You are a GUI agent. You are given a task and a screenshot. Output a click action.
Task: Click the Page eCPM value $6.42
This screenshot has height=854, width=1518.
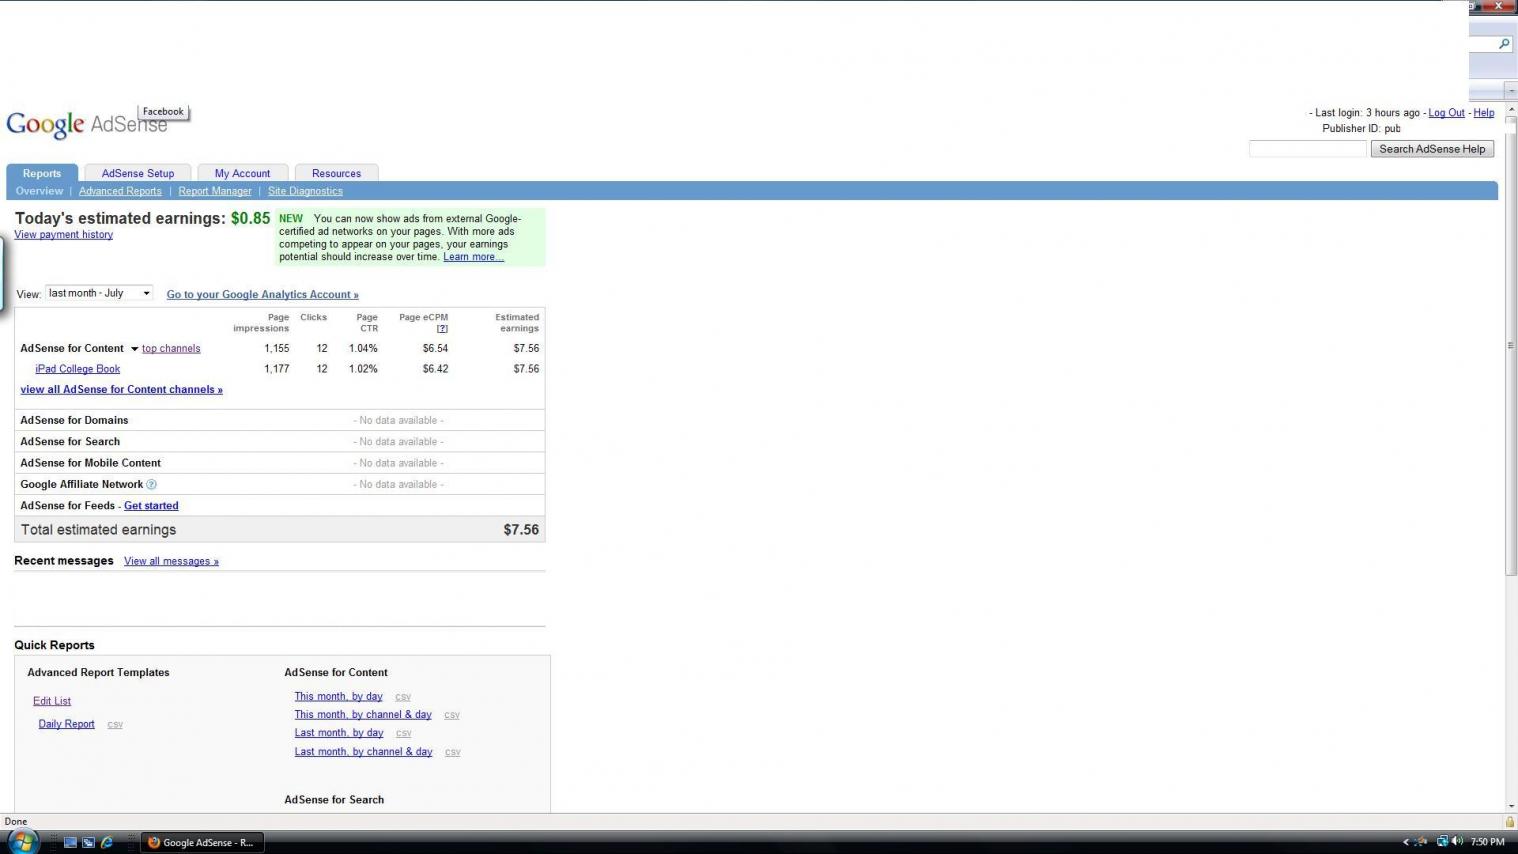(435, 369)
